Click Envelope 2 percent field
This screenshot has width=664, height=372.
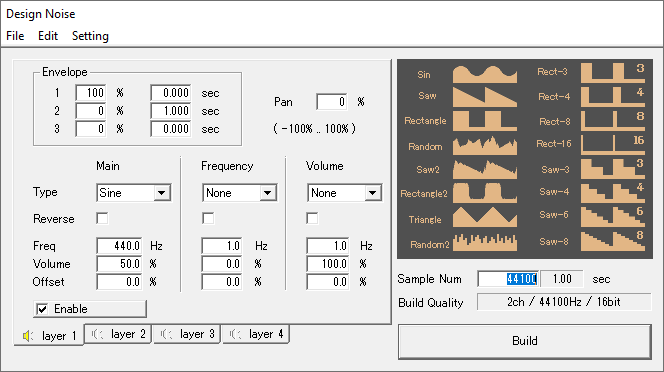(91, 111)
